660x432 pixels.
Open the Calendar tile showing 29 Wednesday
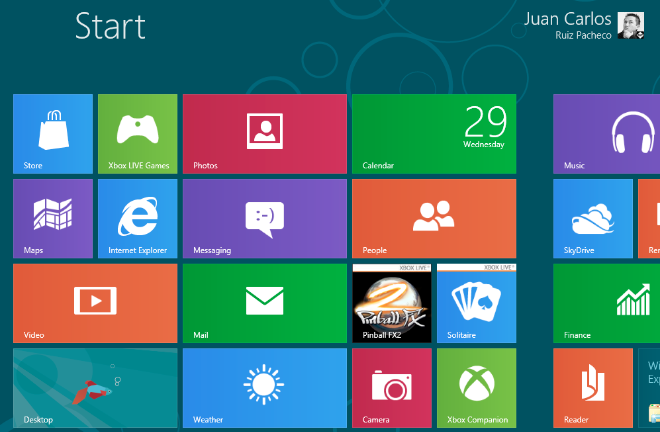434,134
